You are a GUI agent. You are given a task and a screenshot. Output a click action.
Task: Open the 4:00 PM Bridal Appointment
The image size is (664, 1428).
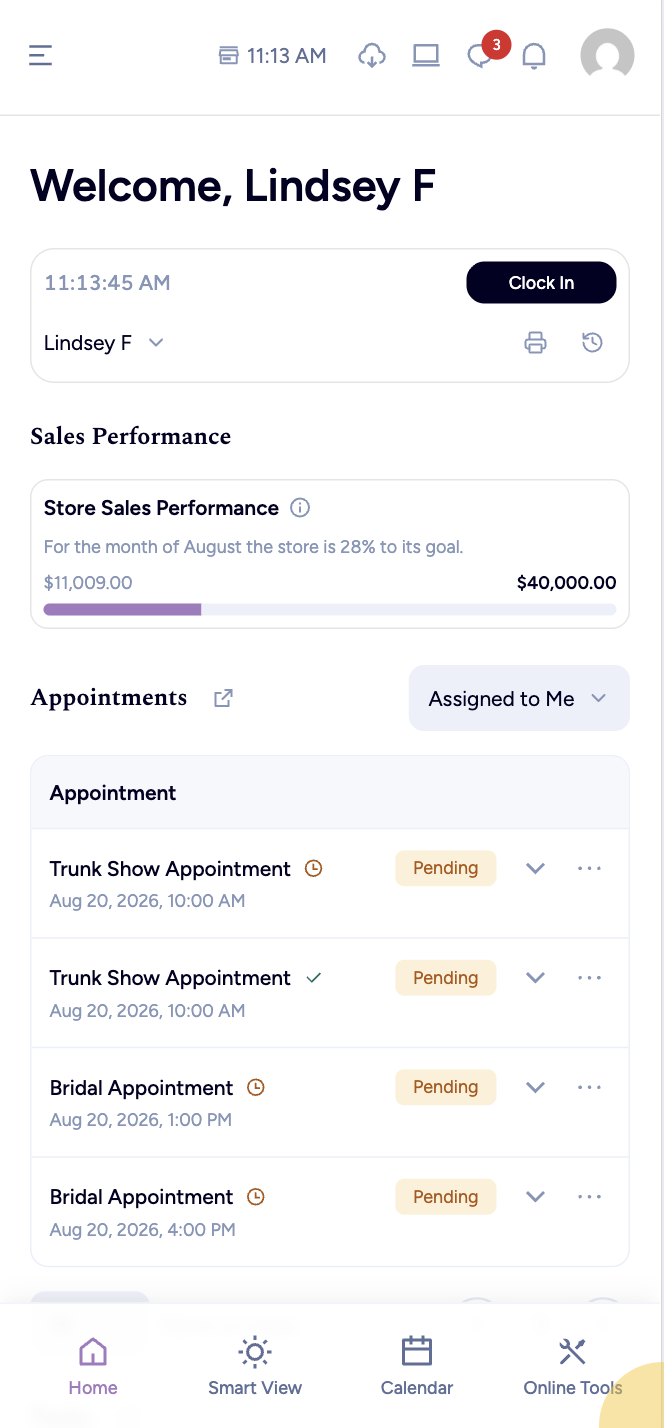coord(141,1197)
